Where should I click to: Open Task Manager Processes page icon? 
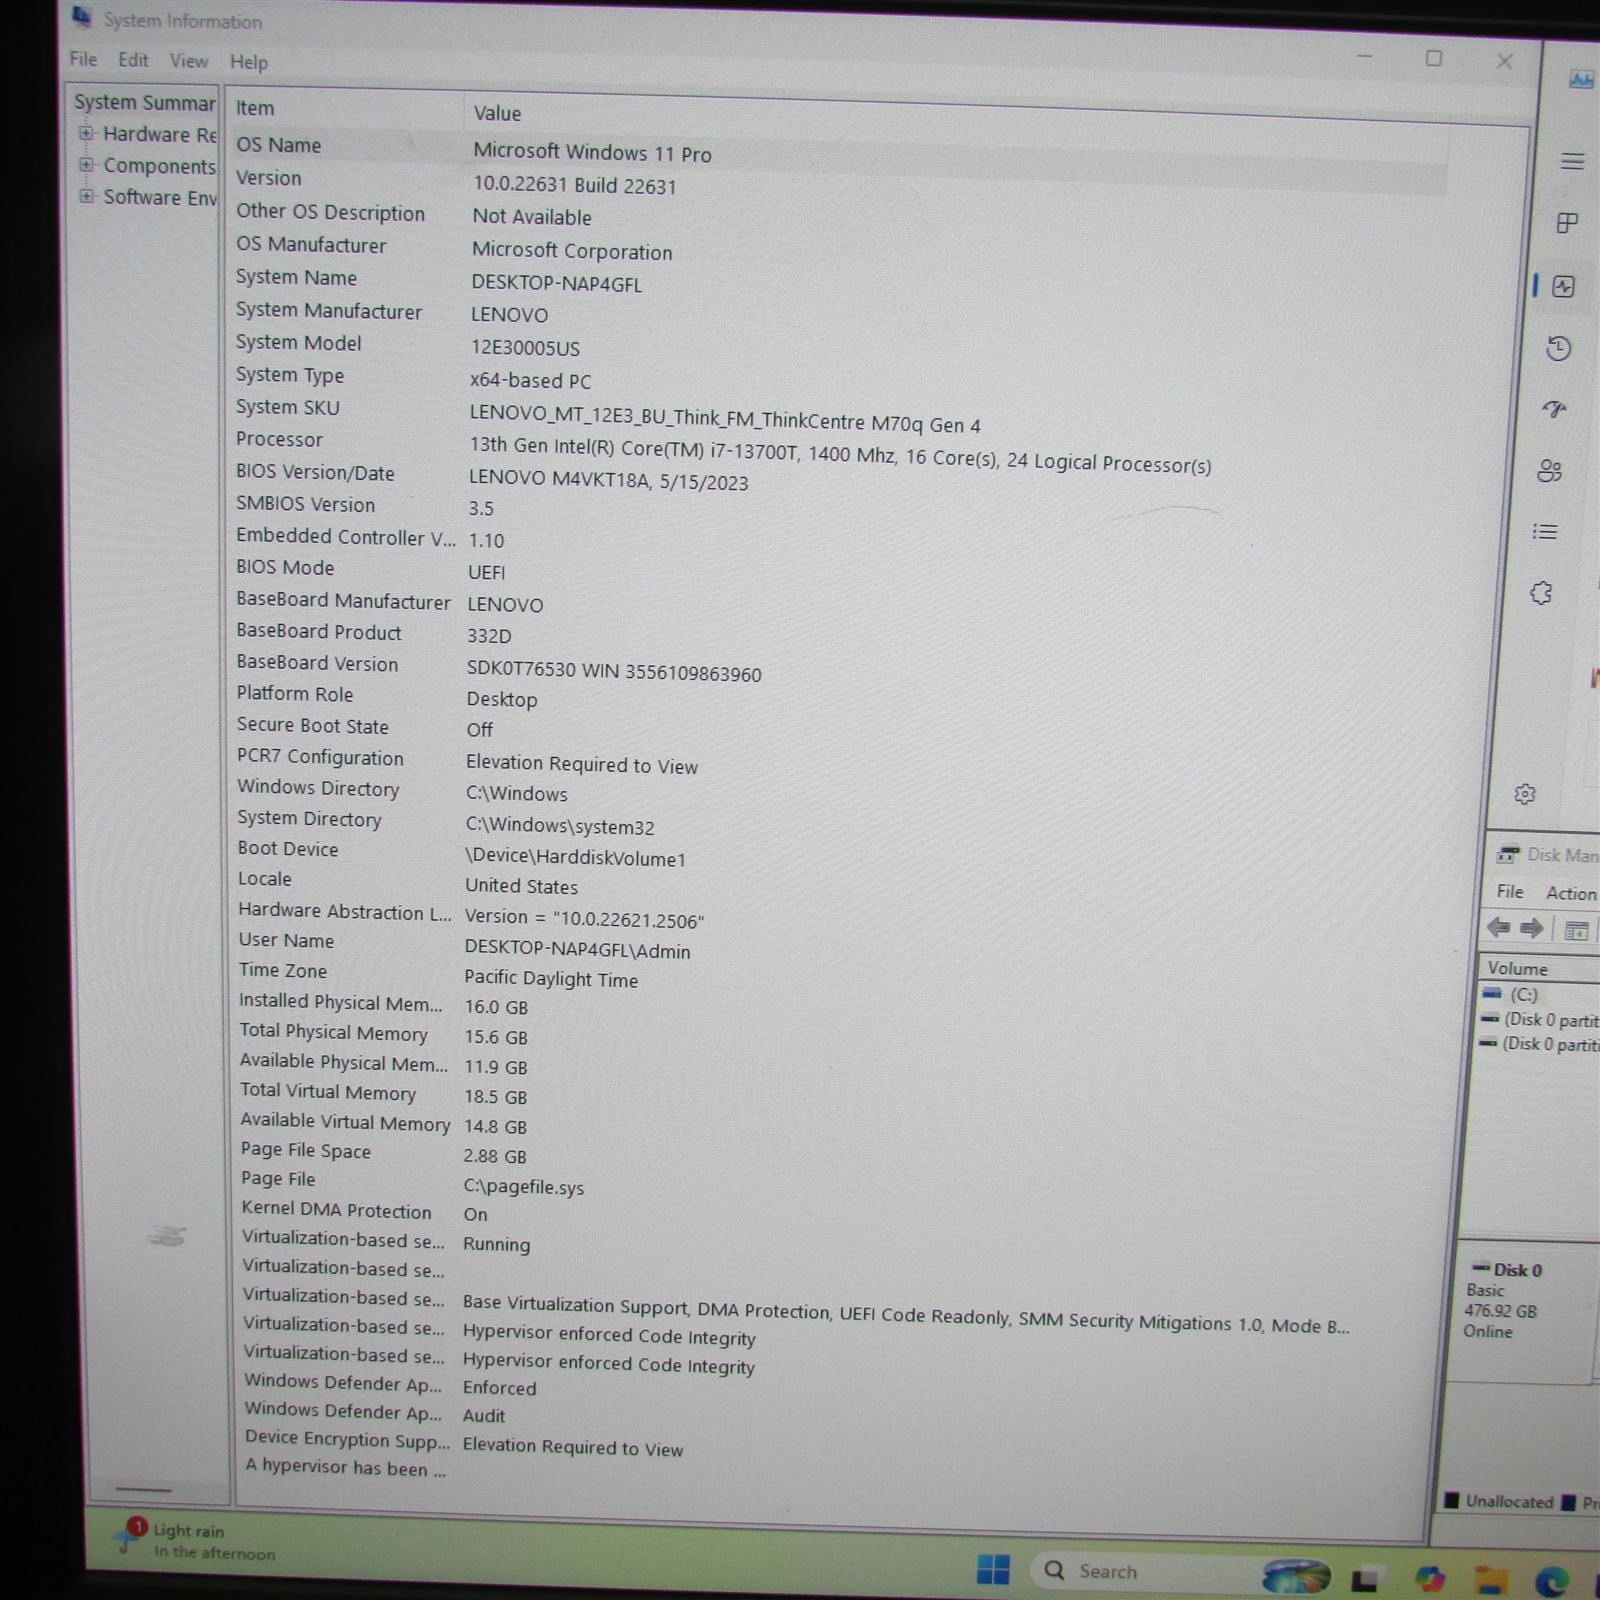(x=1567, y=223)
